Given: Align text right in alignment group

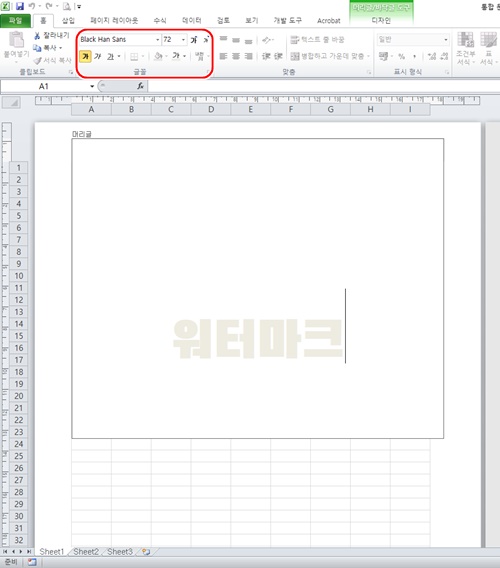Looking at the screenshot, I should pyautogui.click(x=248, y=56).
